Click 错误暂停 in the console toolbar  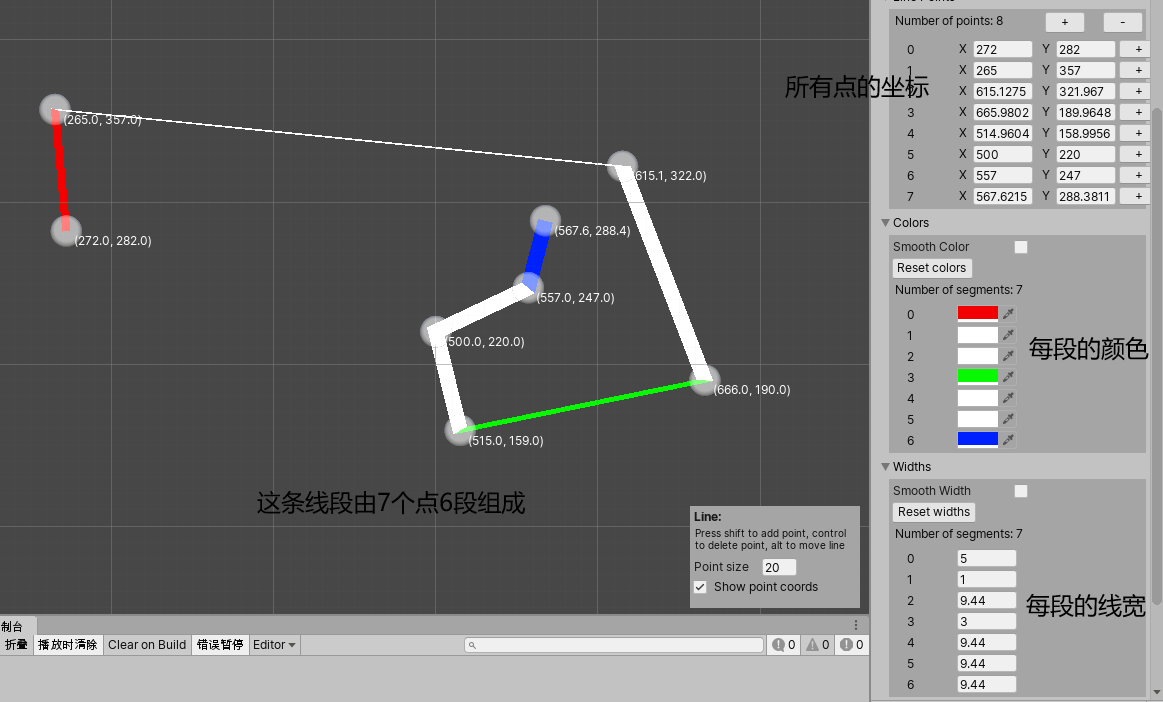(x=220, y=644)
